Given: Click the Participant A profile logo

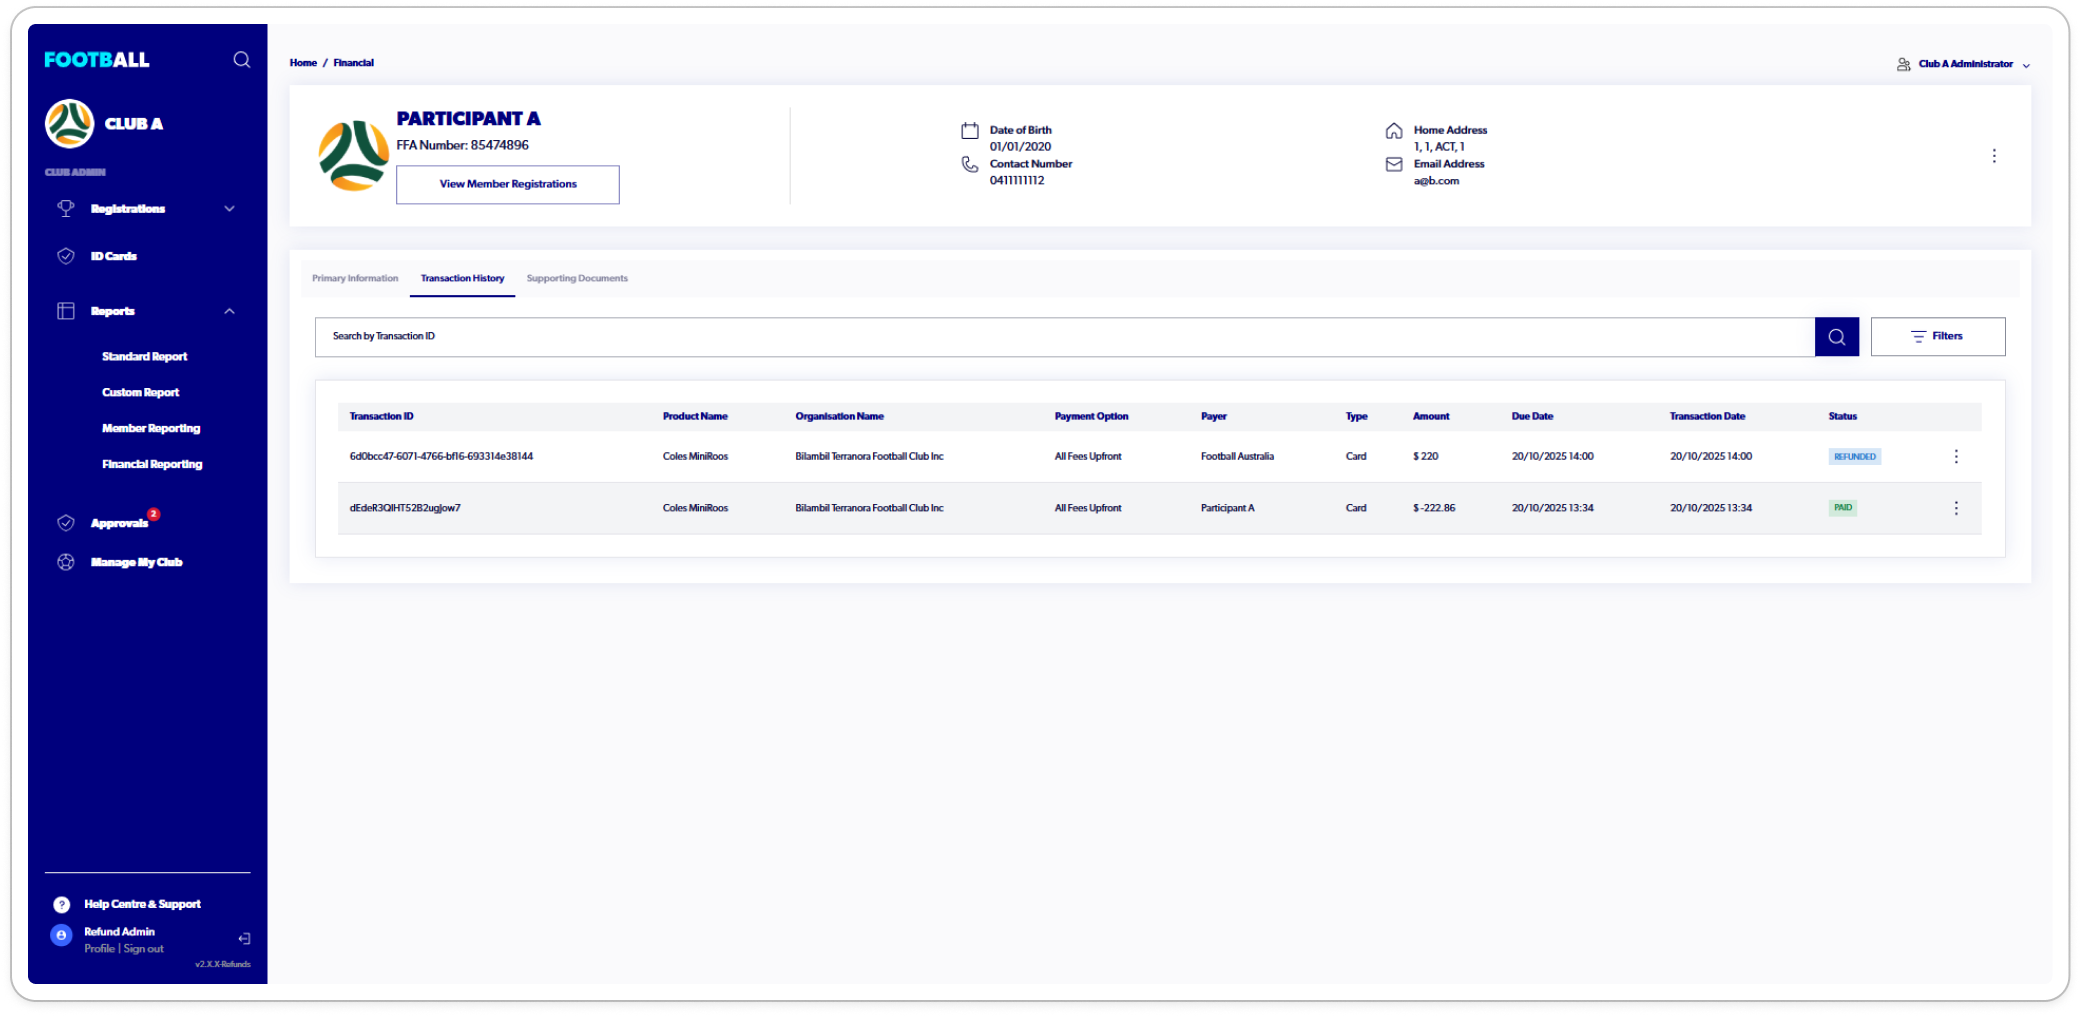Looking at the screenshot, I should pos(353,156).
